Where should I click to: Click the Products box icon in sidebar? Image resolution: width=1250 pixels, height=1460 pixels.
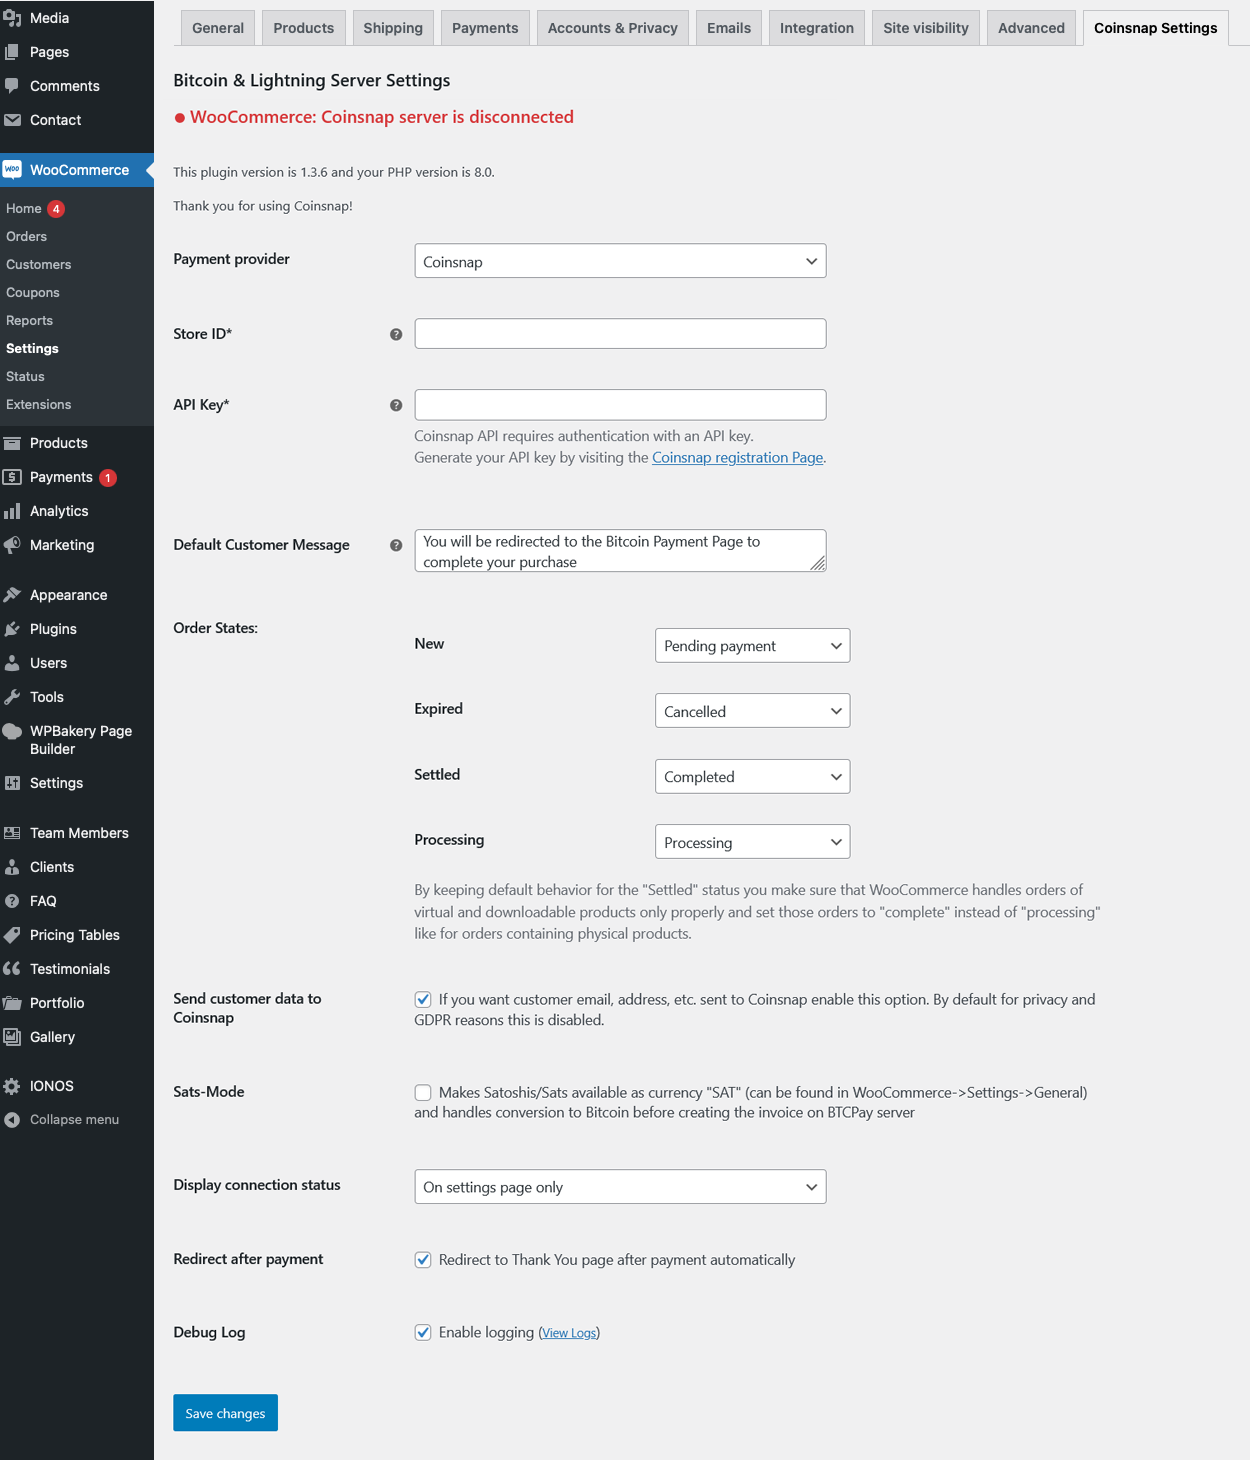coord(12,443)
